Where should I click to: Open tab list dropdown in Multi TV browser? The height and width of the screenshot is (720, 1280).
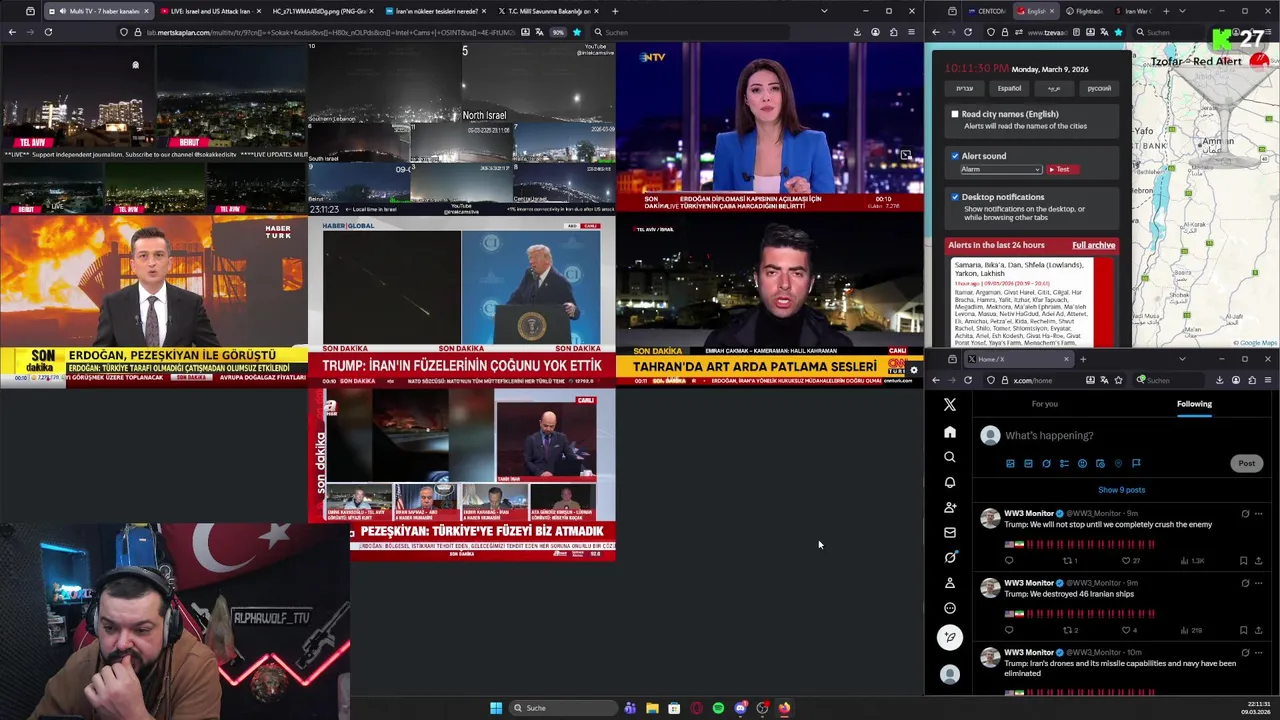tap(824, 11)
